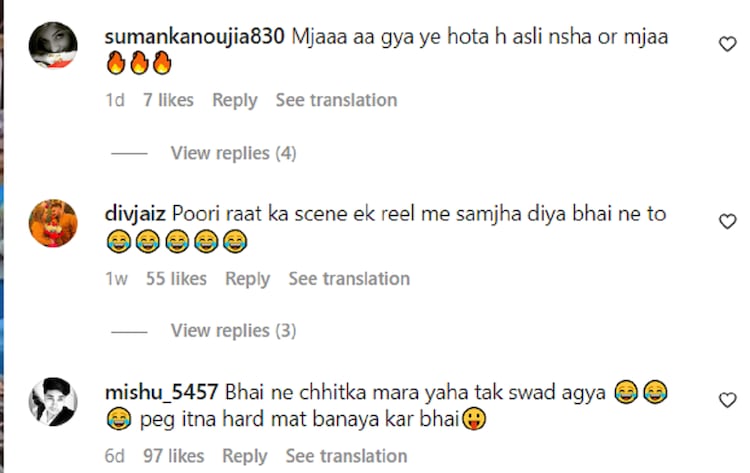
Task: Click mishu_5457's profile avatar
Action: (53, 401)
